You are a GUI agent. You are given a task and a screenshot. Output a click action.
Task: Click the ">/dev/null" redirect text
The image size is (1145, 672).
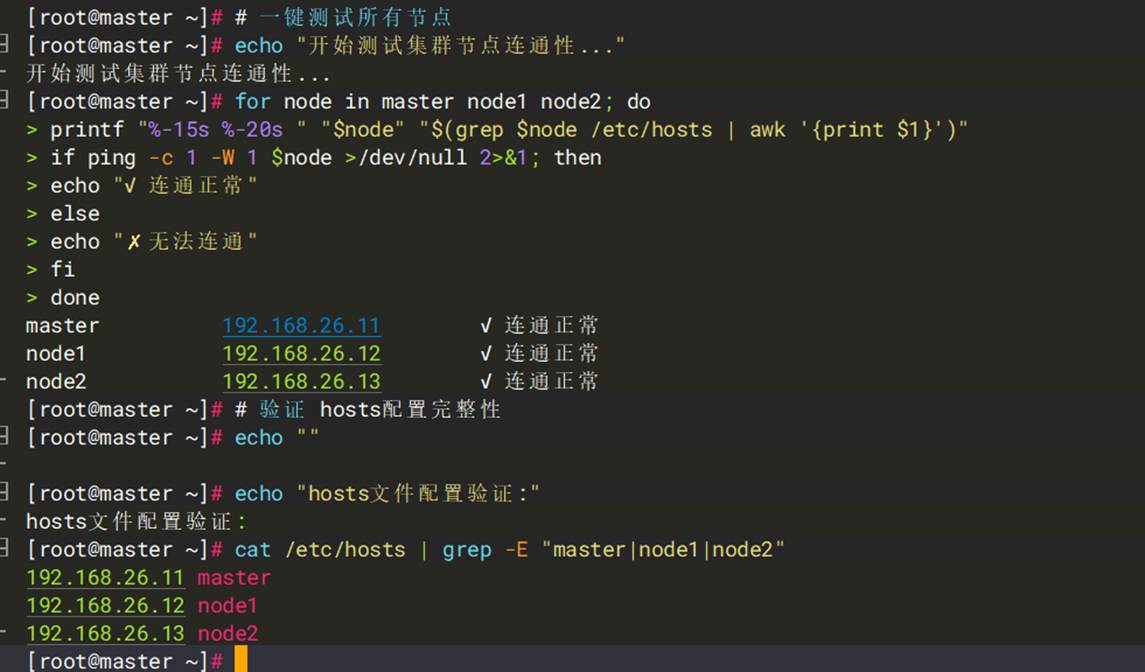tap(405, 158)
